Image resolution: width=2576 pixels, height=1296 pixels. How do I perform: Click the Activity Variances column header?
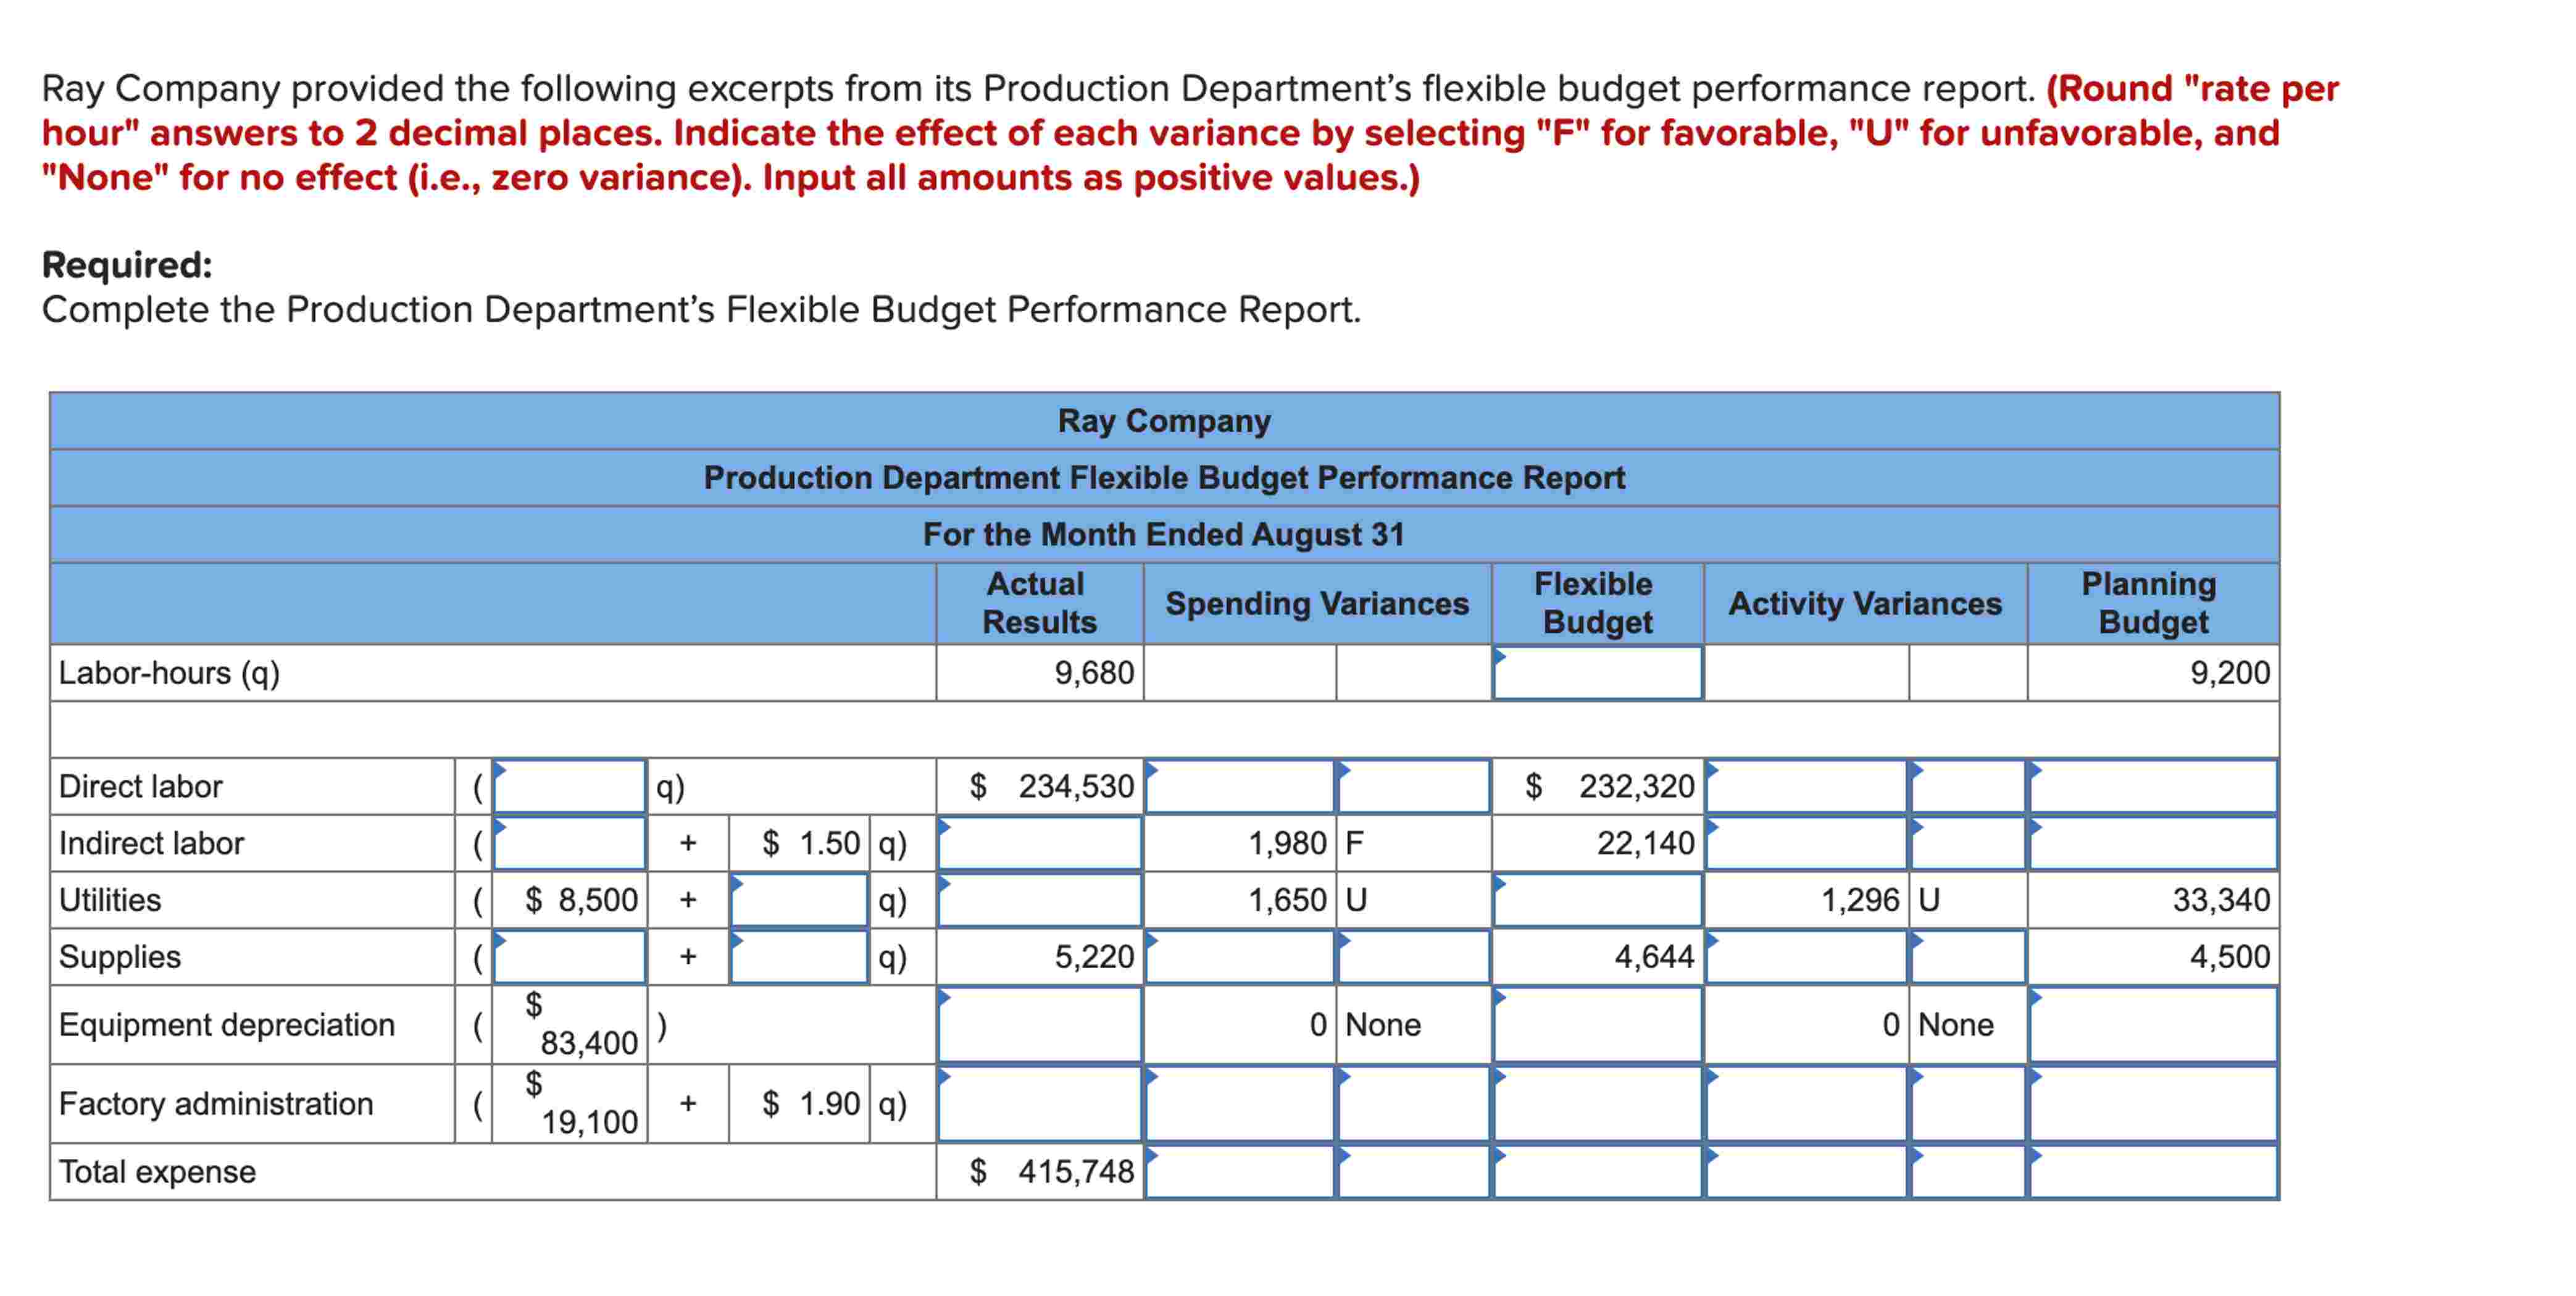(1865, 603)
